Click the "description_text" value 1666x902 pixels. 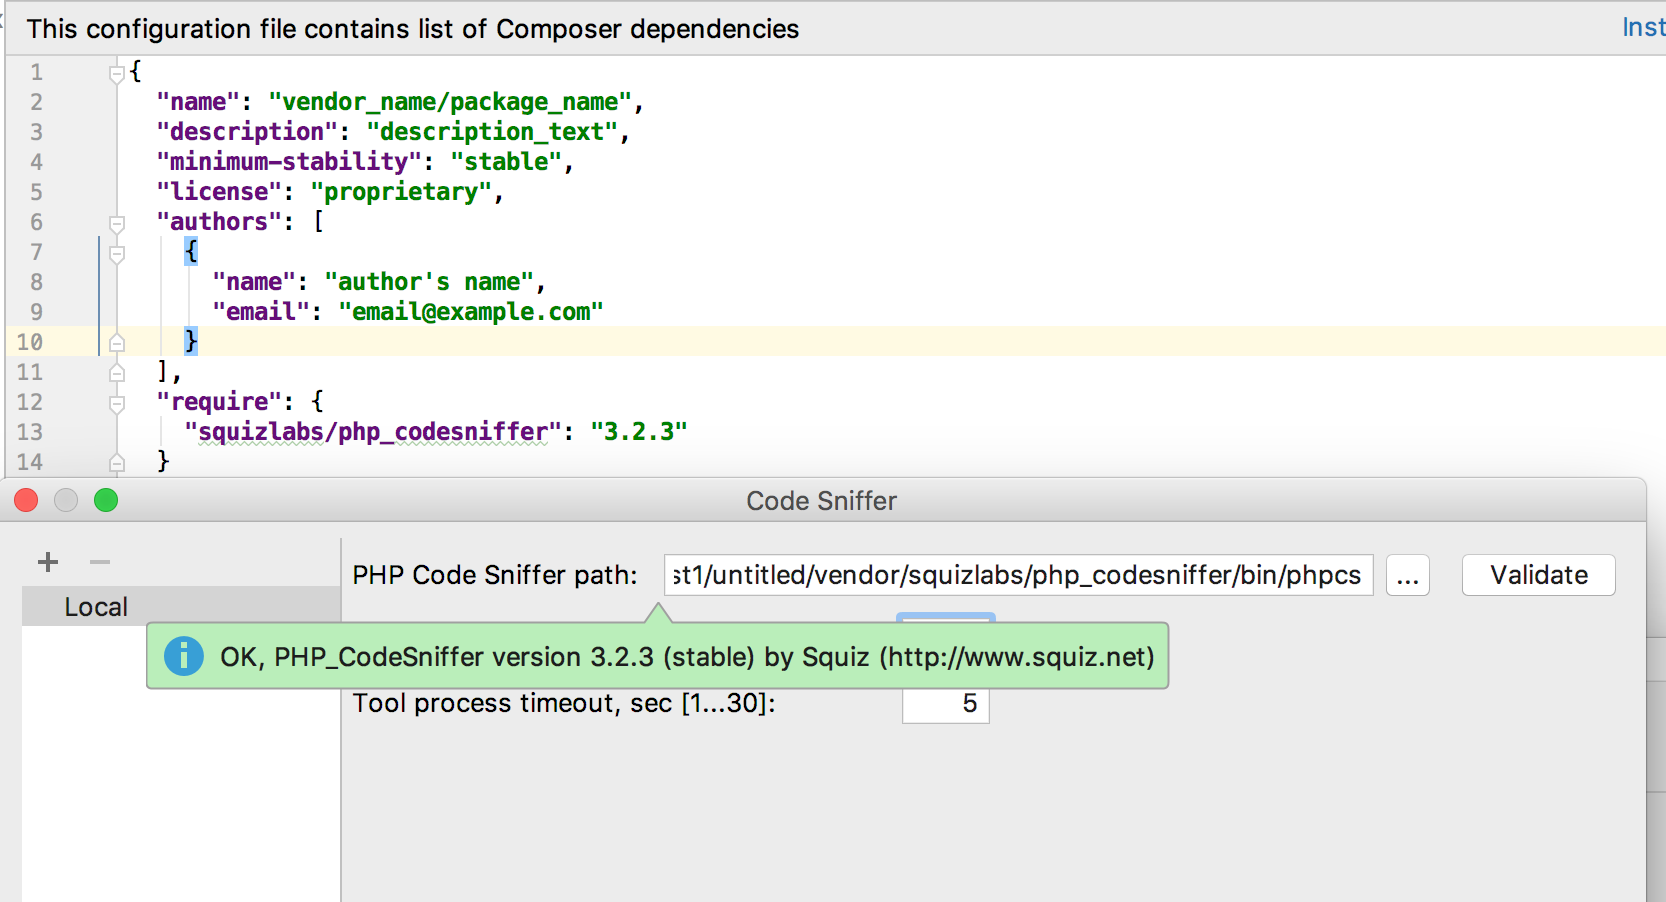(492, 132)
